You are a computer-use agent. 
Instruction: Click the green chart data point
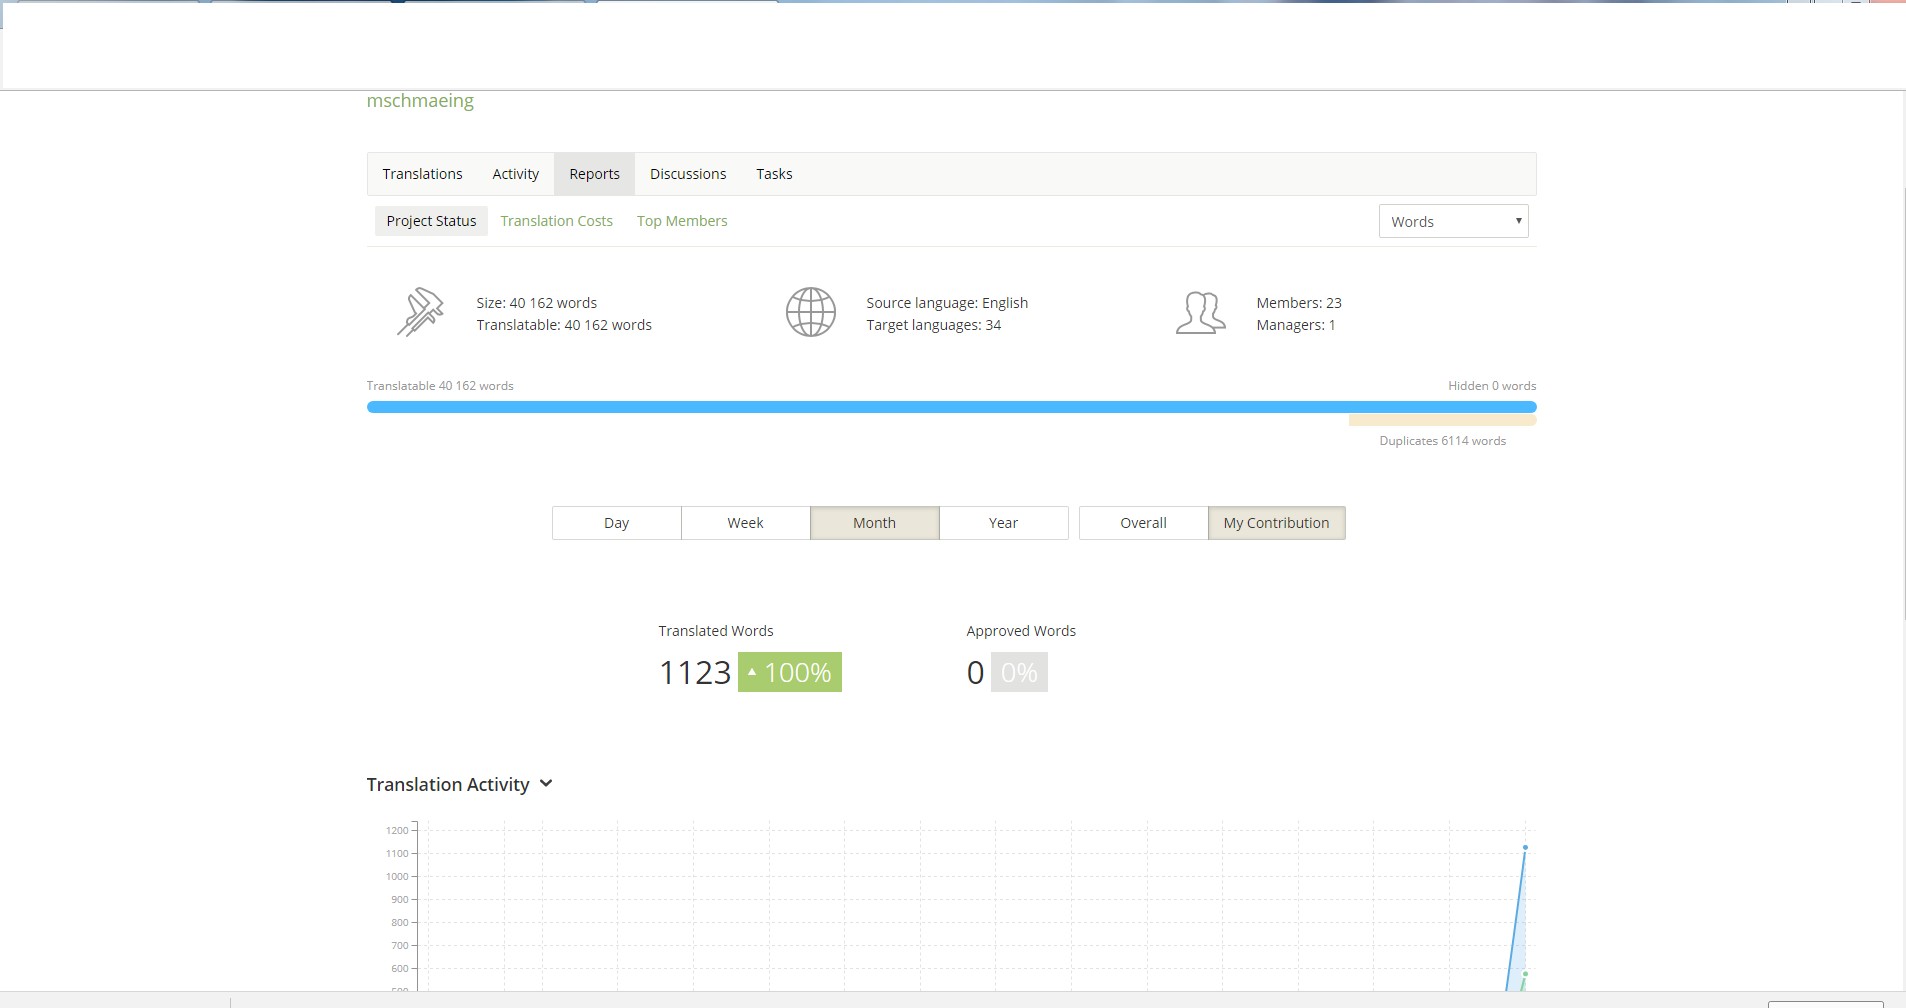point(1525,973)
